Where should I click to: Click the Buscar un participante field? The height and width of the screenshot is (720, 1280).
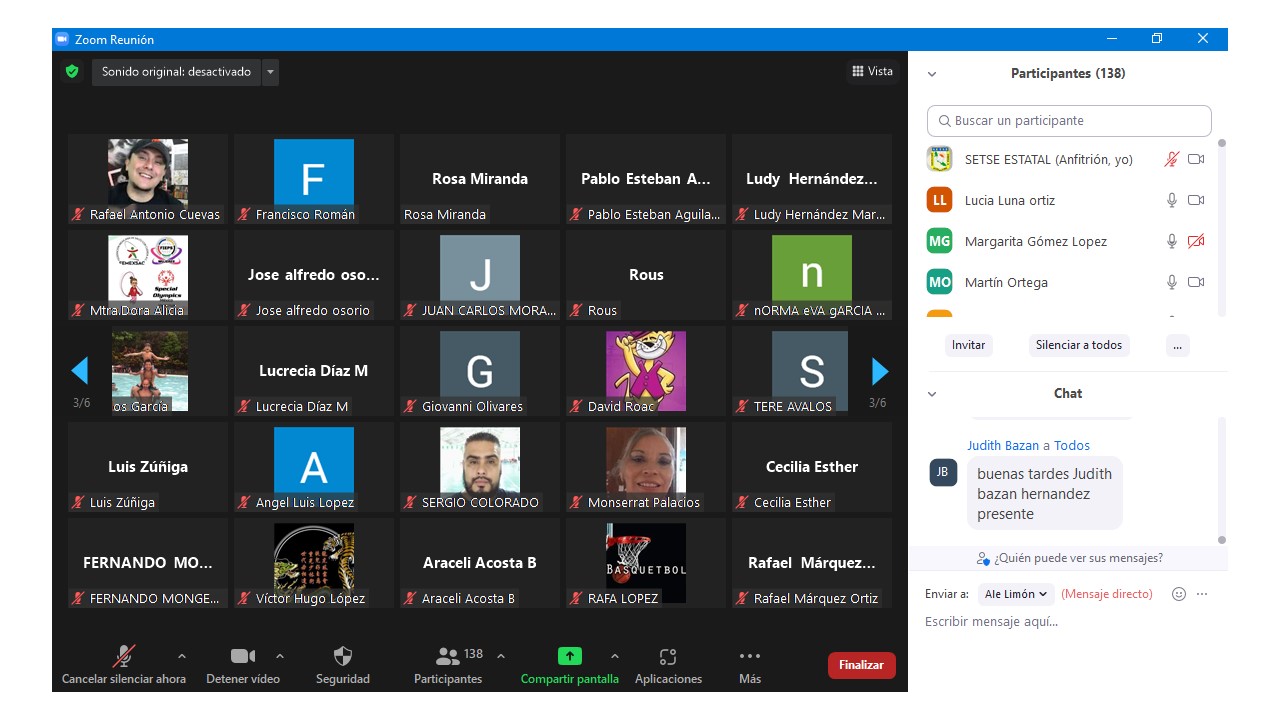pyautogui.click(x=1069, y=121)
